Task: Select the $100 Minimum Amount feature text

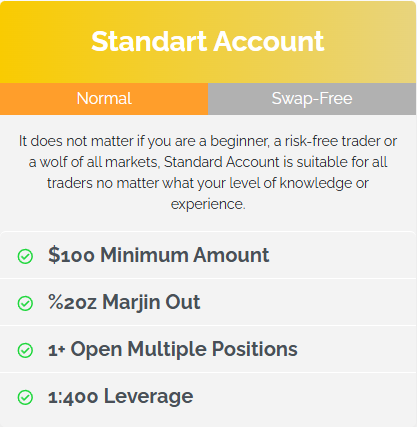Action: point(159,255)
